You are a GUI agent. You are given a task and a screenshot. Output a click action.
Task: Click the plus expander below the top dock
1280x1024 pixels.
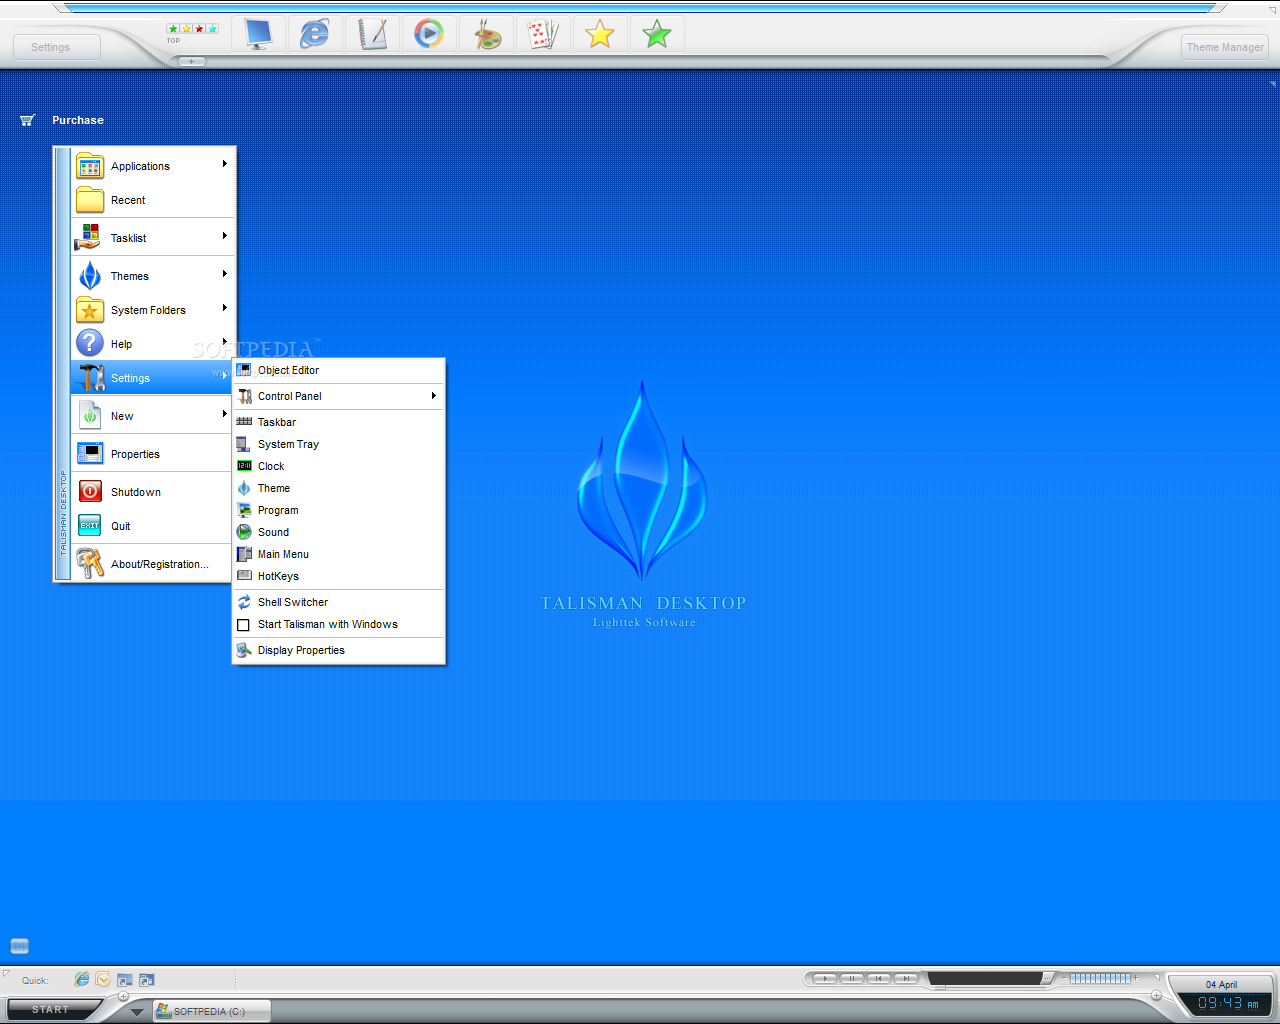[x=192, y=62]
